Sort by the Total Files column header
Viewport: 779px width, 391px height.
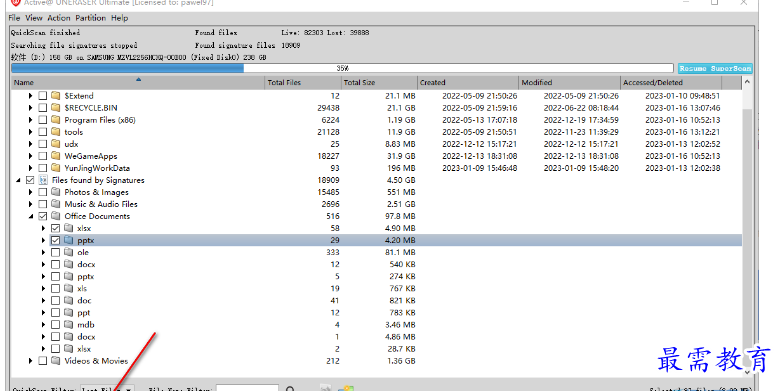tap(303, 82)
